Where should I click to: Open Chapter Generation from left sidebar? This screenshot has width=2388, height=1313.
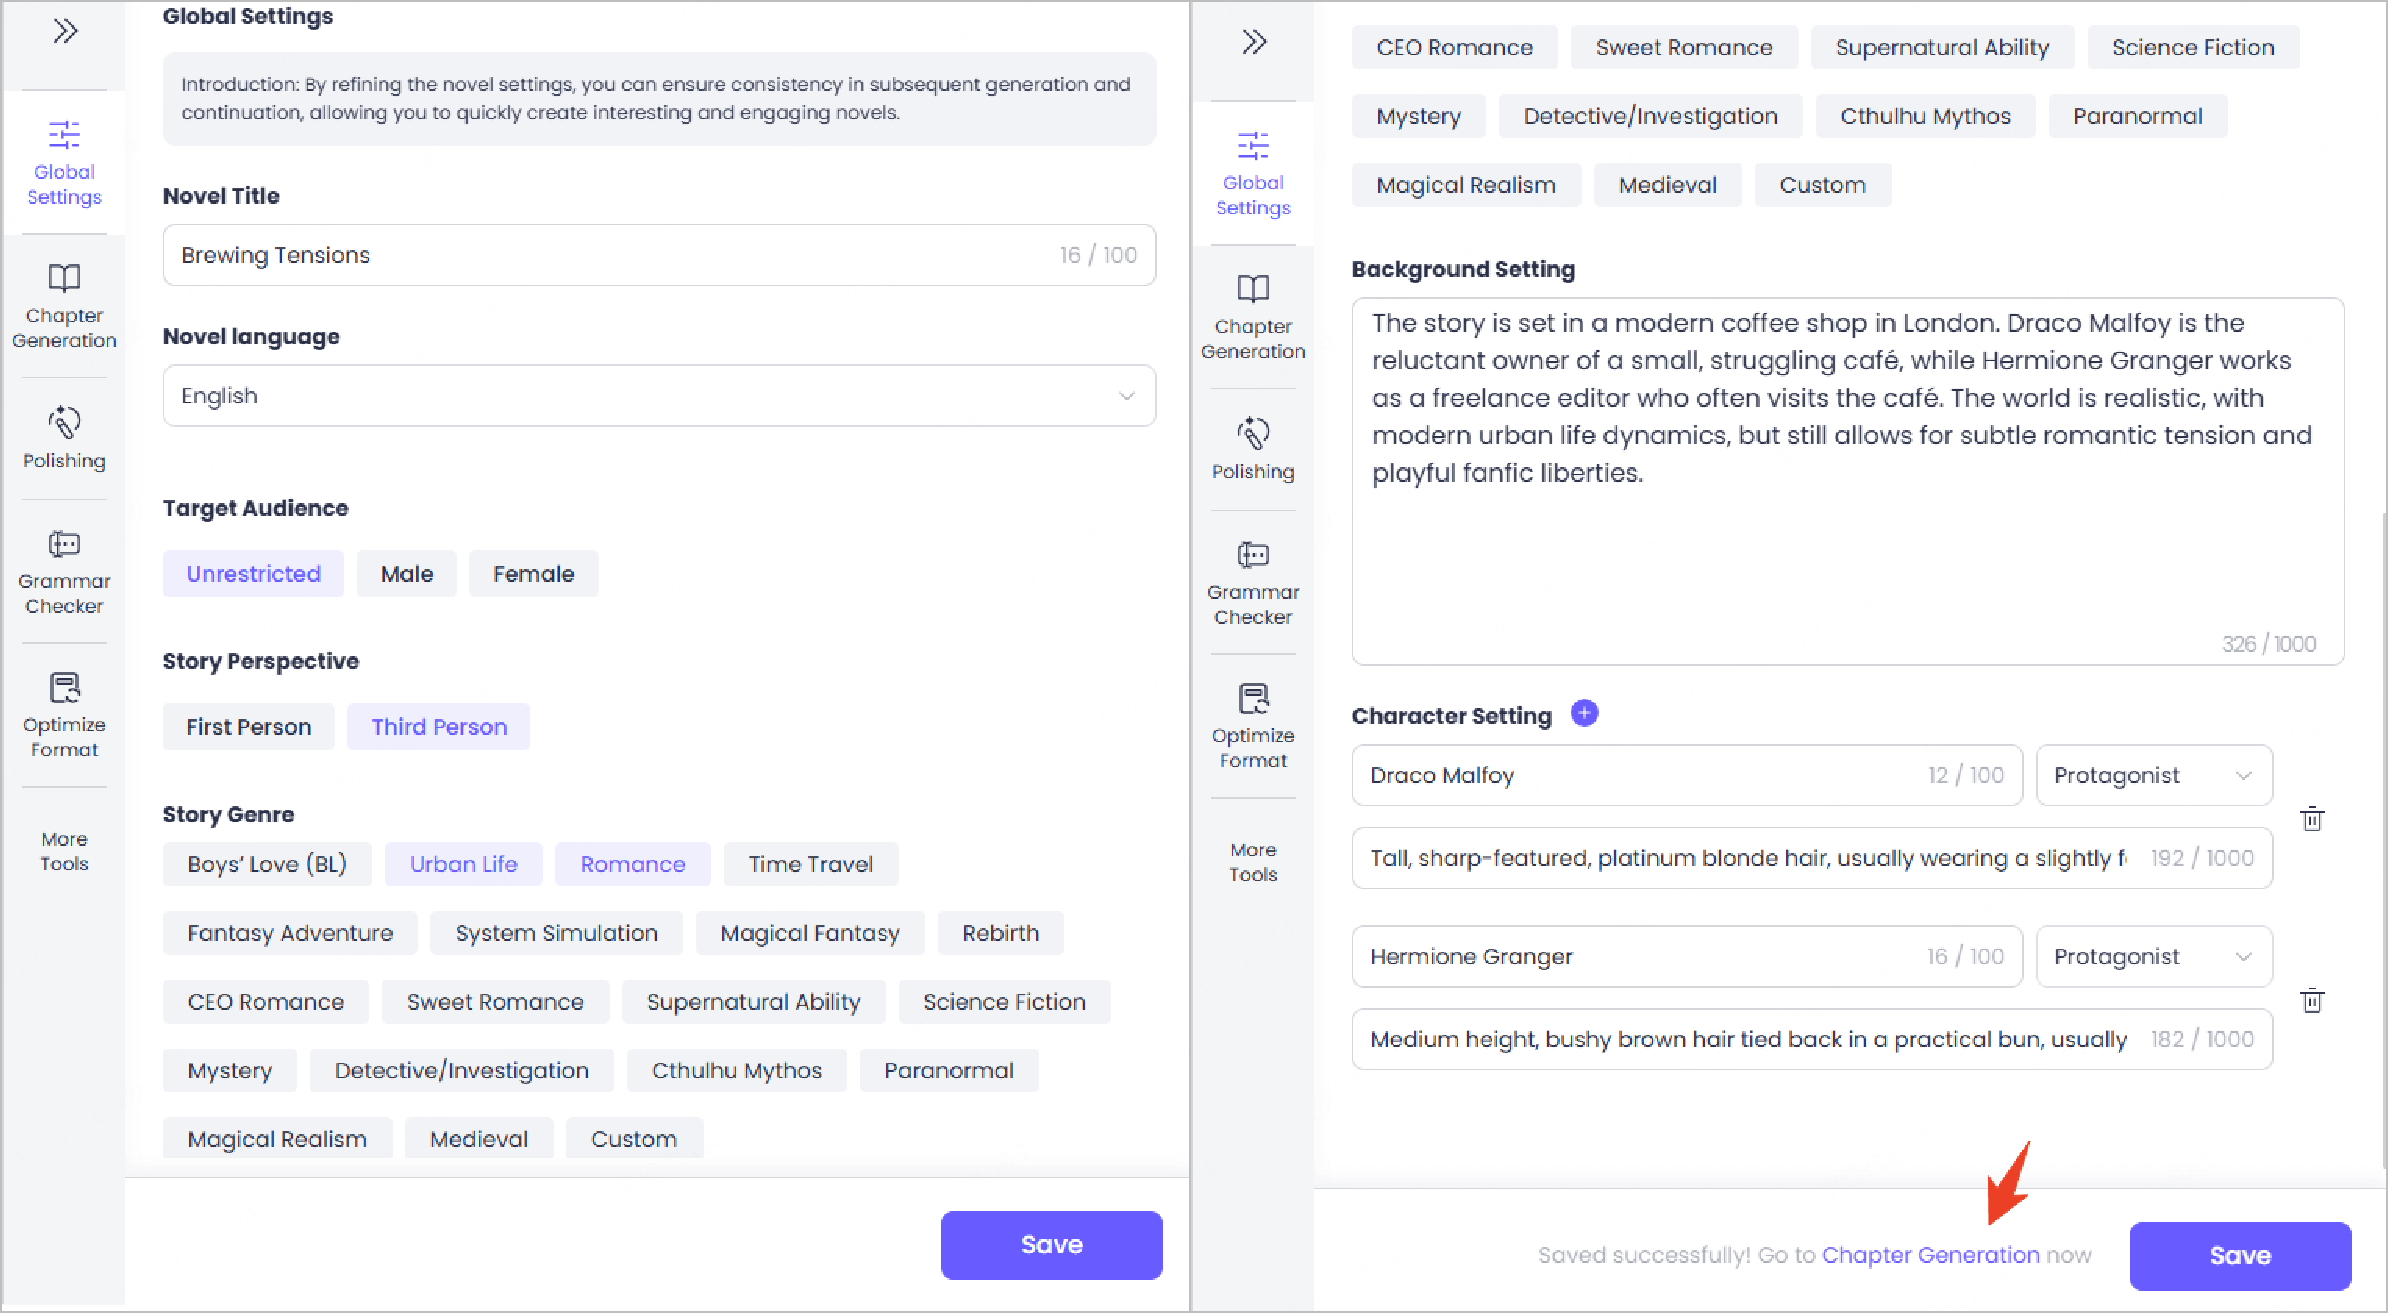(64, 305)
